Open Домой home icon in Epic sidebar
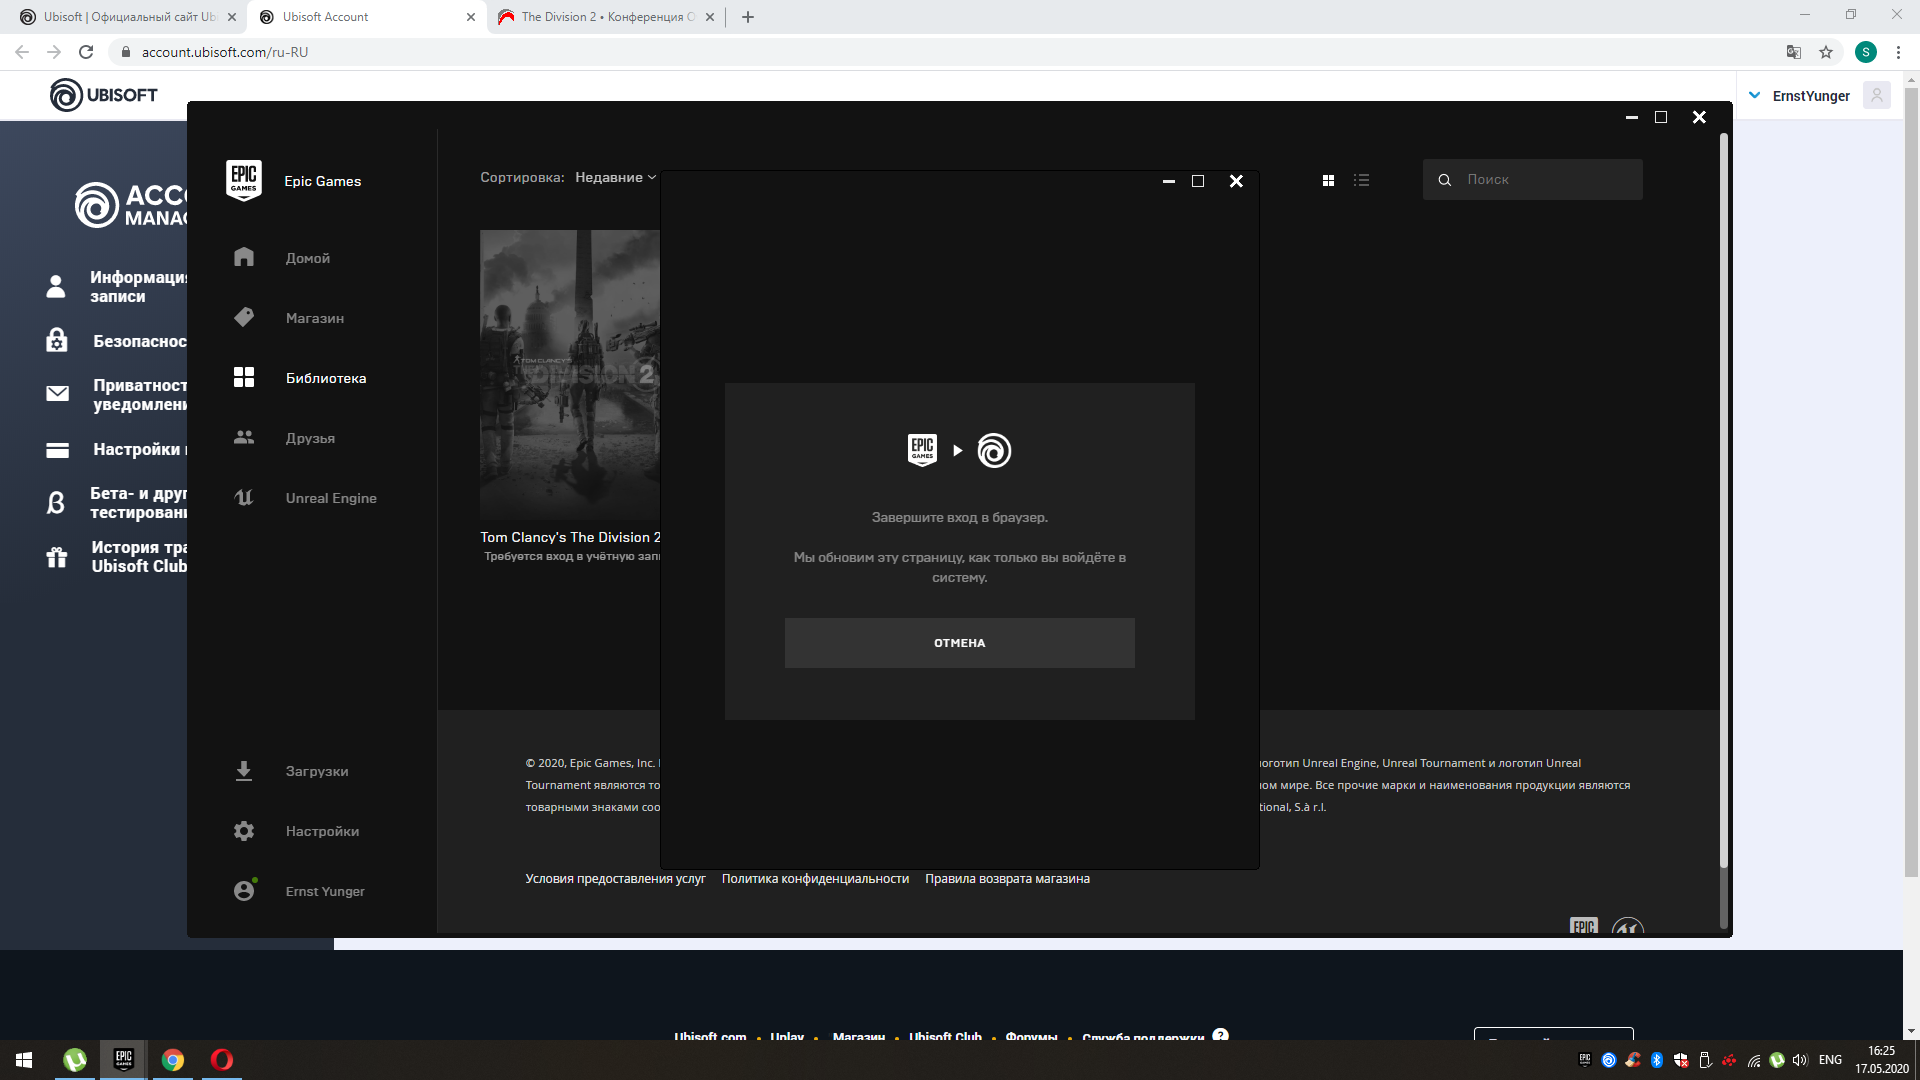The height and width of the screenshot is (1080, 1920). click(x=244, y=257)
